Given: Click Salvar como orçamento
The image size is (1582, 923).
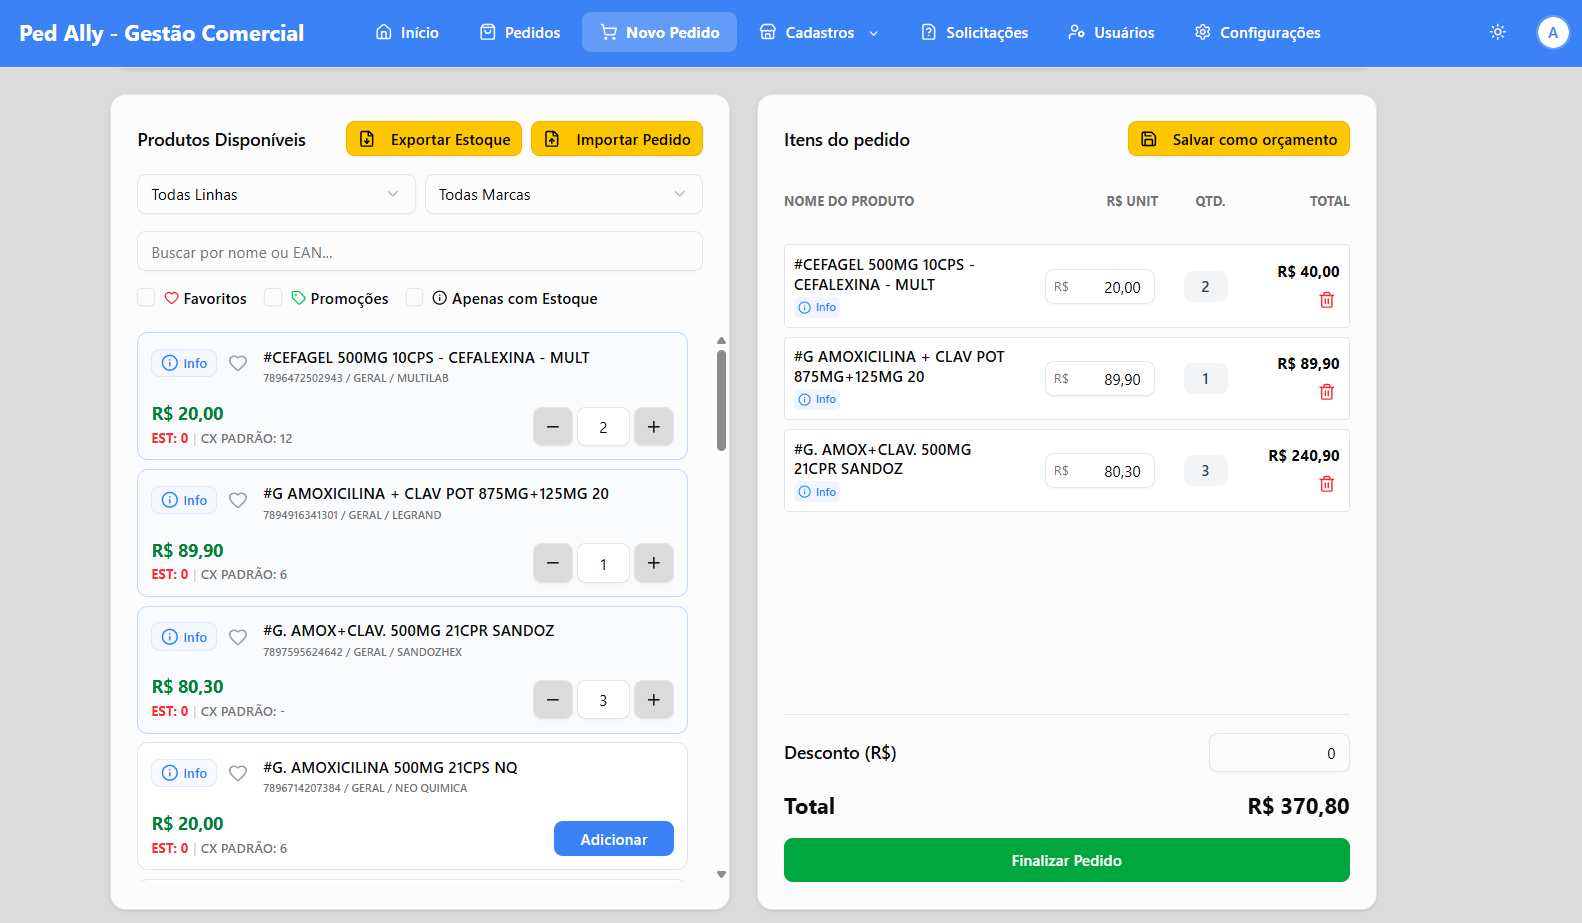Looking at the screenshot, I should [x=1238, y=139].
